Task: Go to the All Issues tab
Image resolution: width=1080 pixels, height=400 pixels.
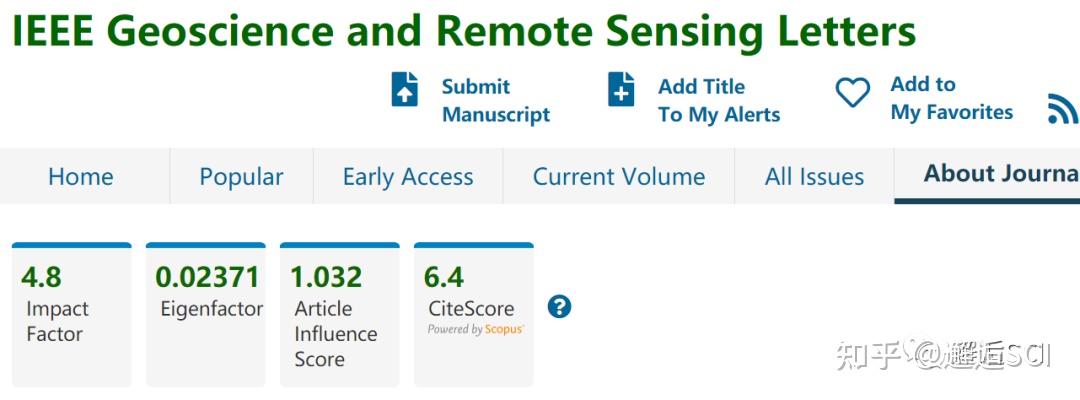Action: (x=814, y=177)
